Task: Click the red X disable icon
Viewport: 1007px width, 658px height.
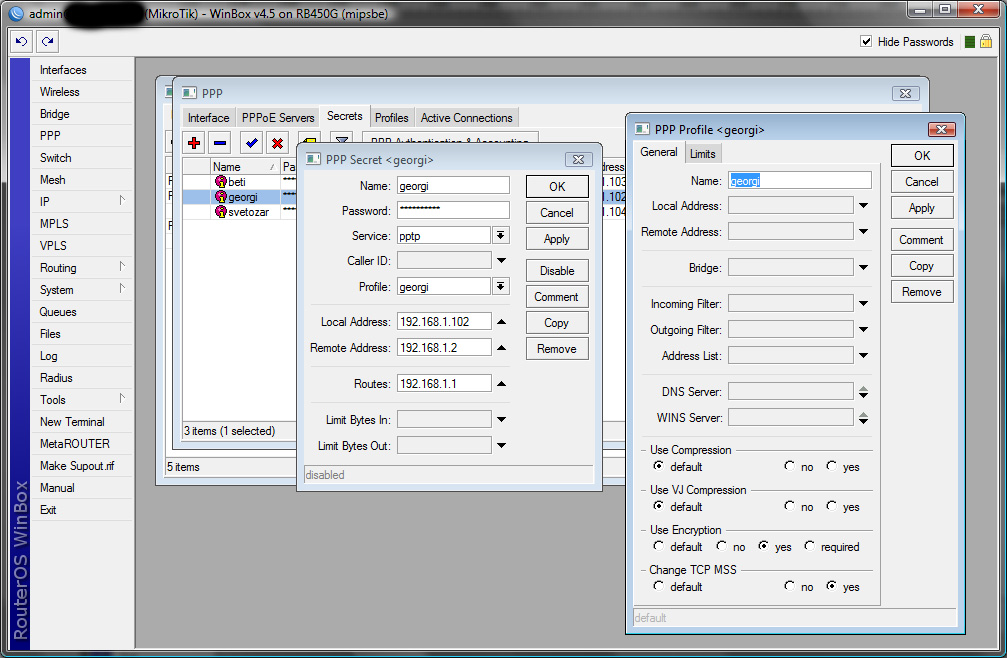Action: point(278,143)
